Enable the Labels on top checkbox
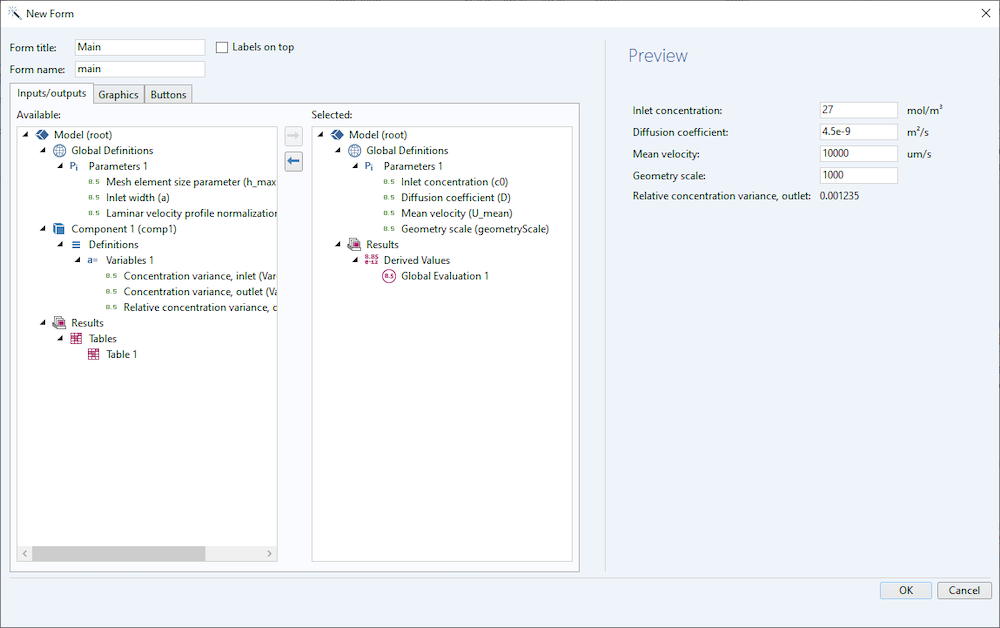Image resolution: width=1000 pixels, height=628 pixels. [x=222, y=47]
